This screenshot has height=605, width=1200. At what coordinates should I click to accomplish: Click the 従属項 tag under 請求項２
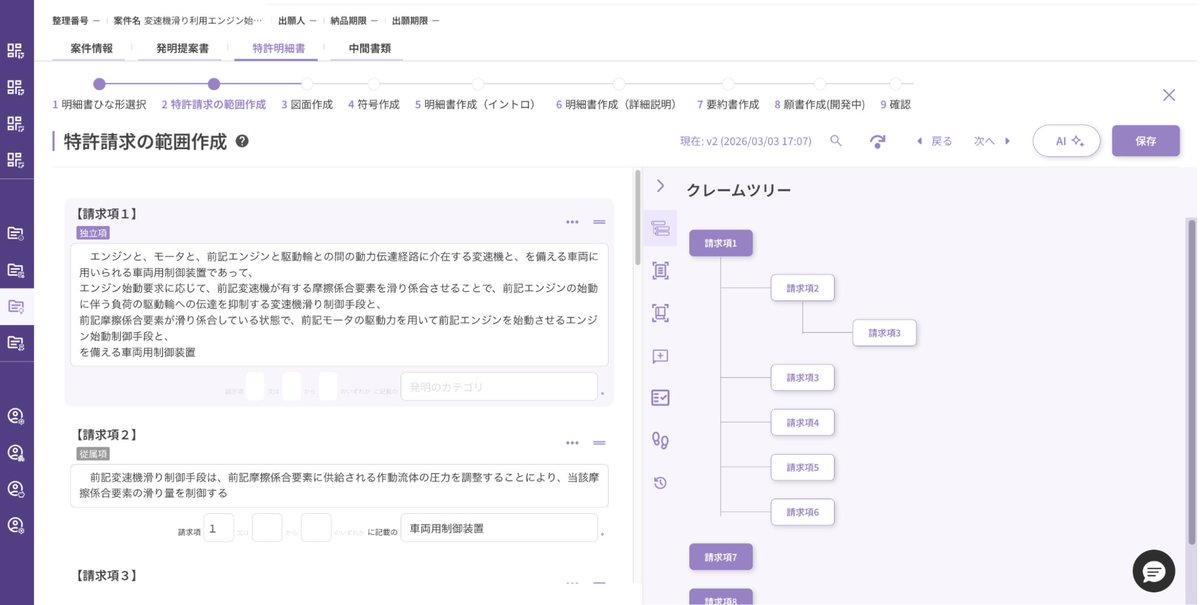93,454
